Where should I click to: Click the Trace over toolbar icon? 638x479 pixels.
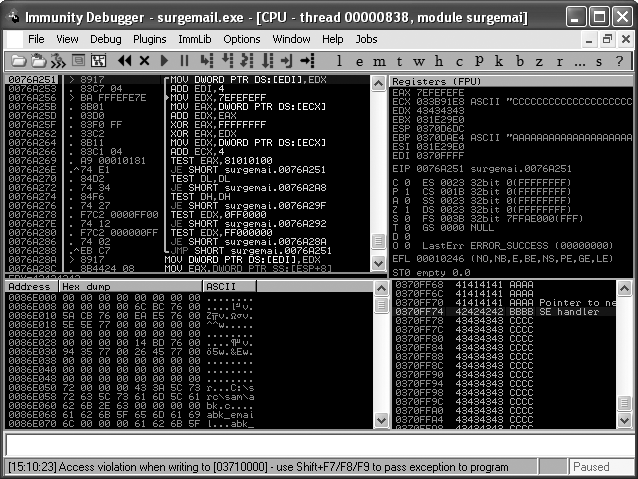(267, 61)
